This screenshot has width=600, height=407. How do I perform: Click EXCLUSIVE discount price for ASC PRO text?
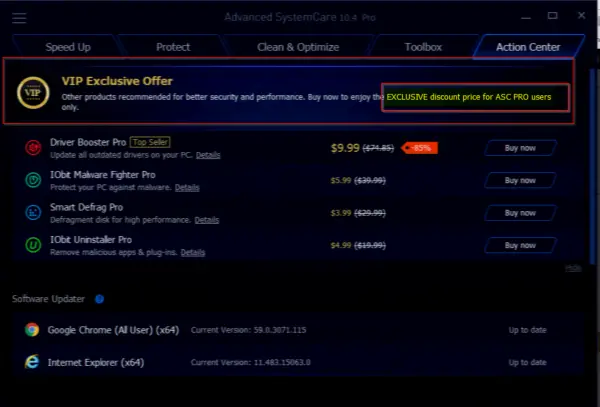point(469,97)
